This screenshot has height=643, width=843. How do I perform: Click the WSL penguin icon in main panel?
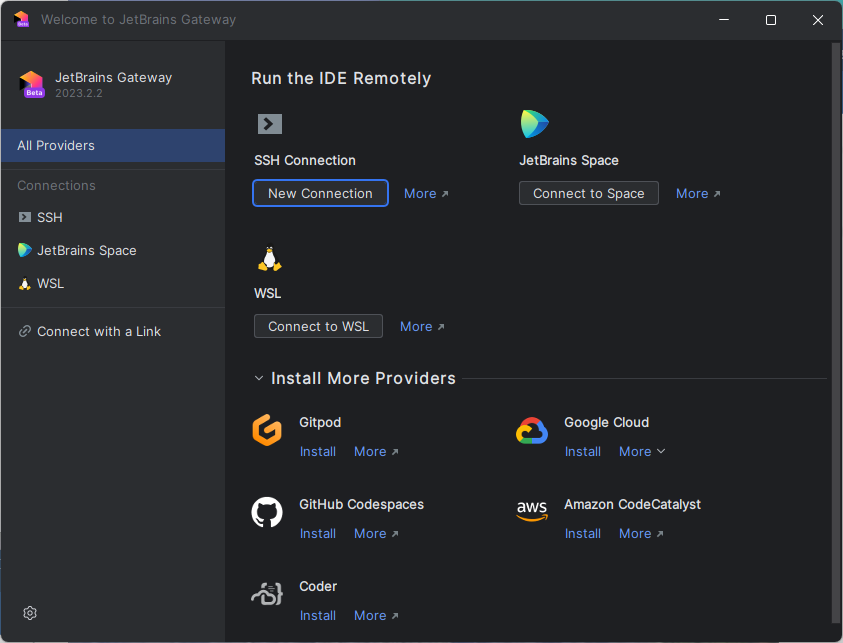click(269, 259)
